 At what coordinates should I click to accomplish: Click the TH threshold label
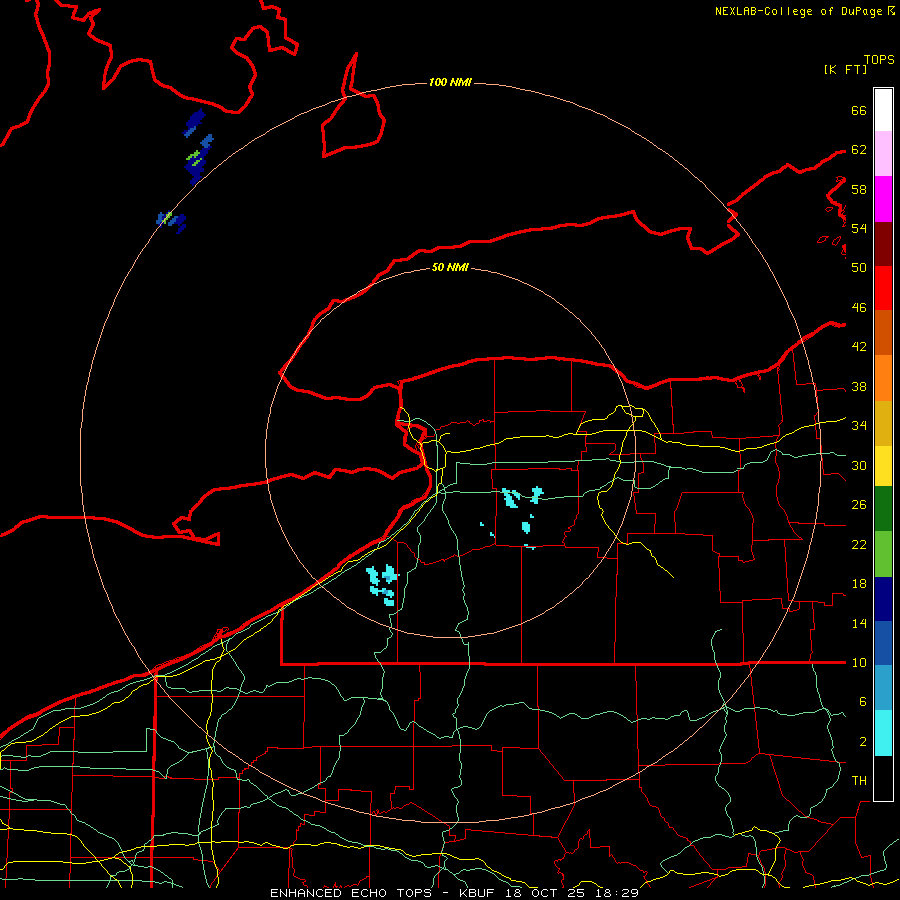click(859, 781)
